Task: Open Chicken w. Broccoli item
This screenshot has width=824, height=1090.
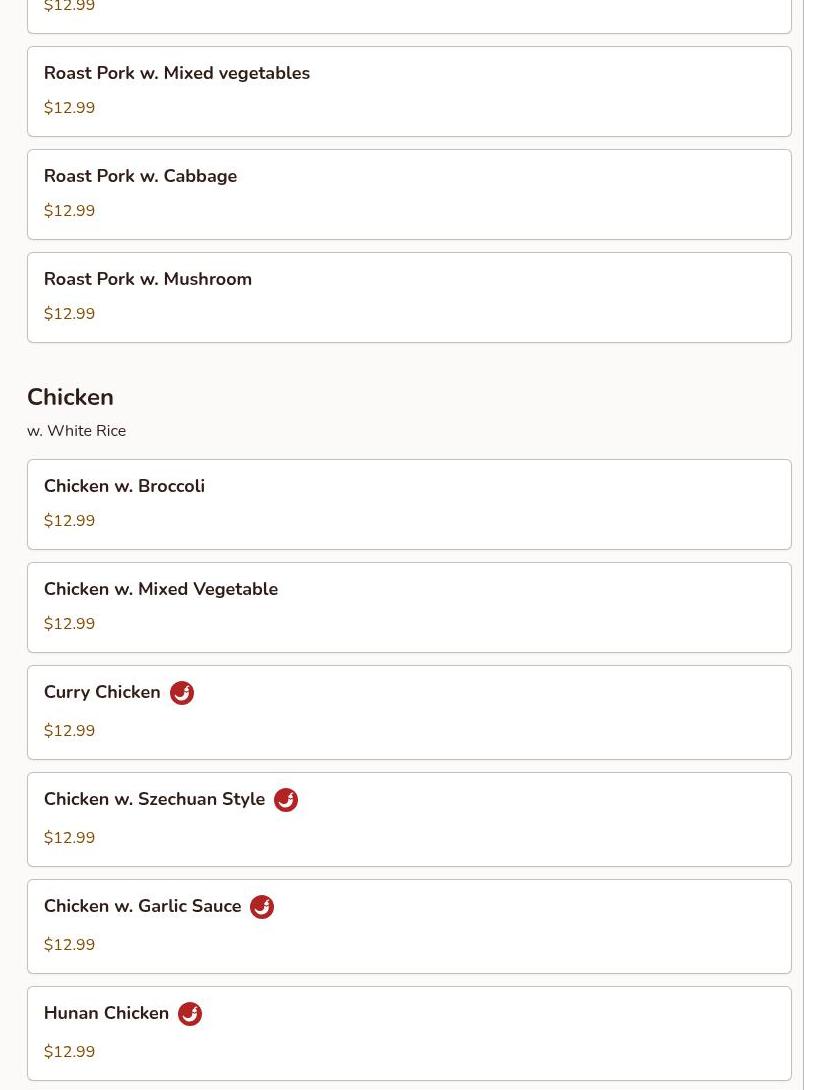Action: tap(409, 505)
